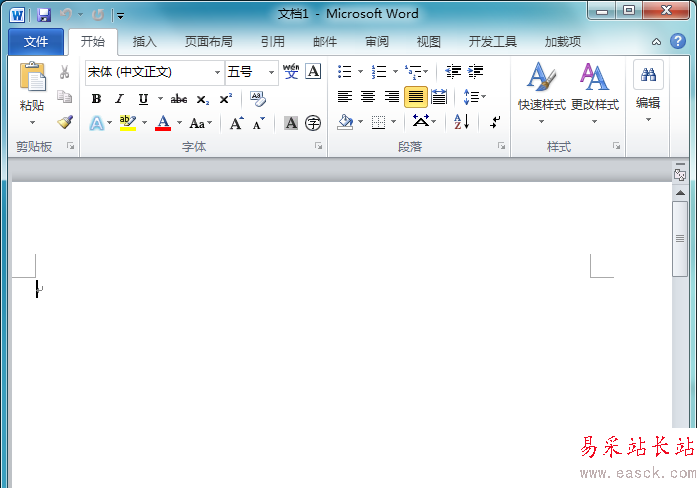Toggle Superscript
The width and height of the screenshot is (697, 488).
click(225, 99)
